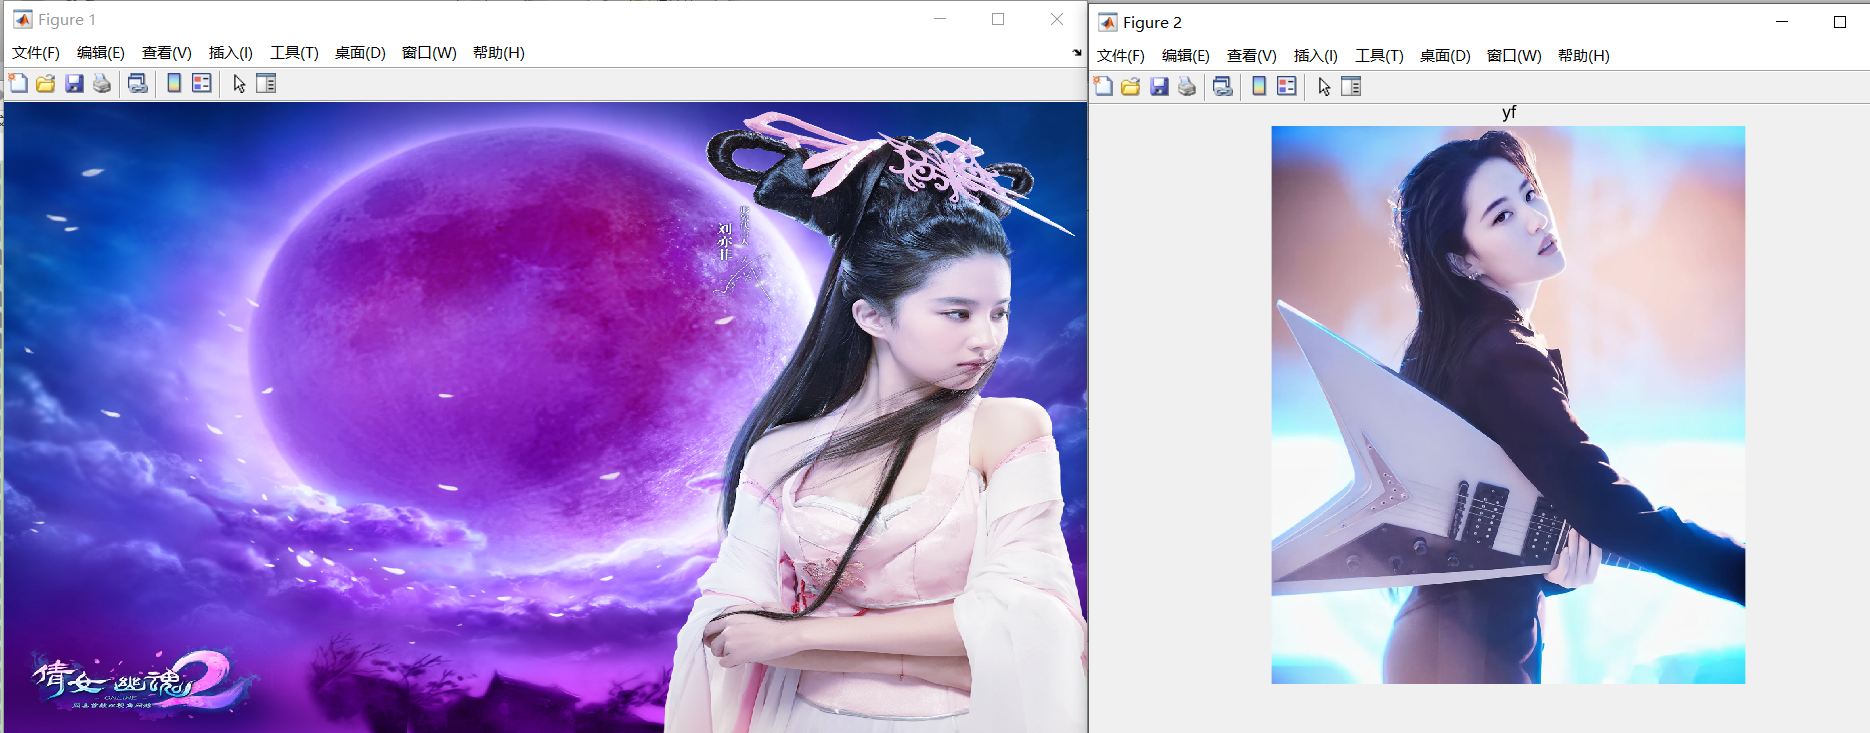Open 查看(V) menu in Figure 1

tap(167, 53)
